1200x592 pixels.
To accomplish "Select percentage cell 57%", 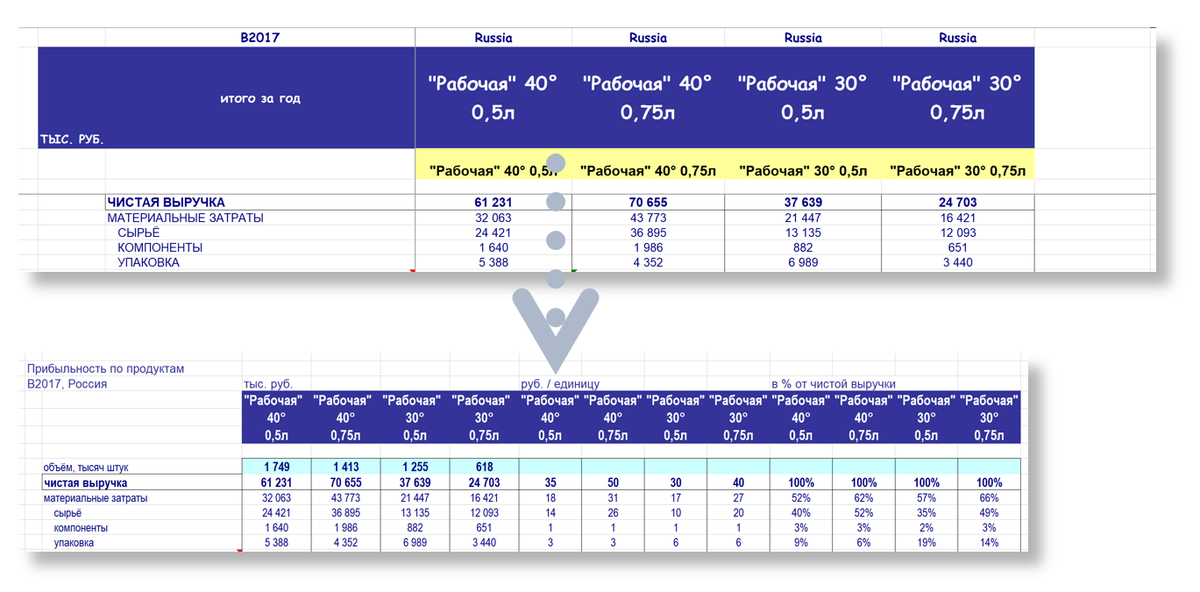I will click(x=927, y=497).
